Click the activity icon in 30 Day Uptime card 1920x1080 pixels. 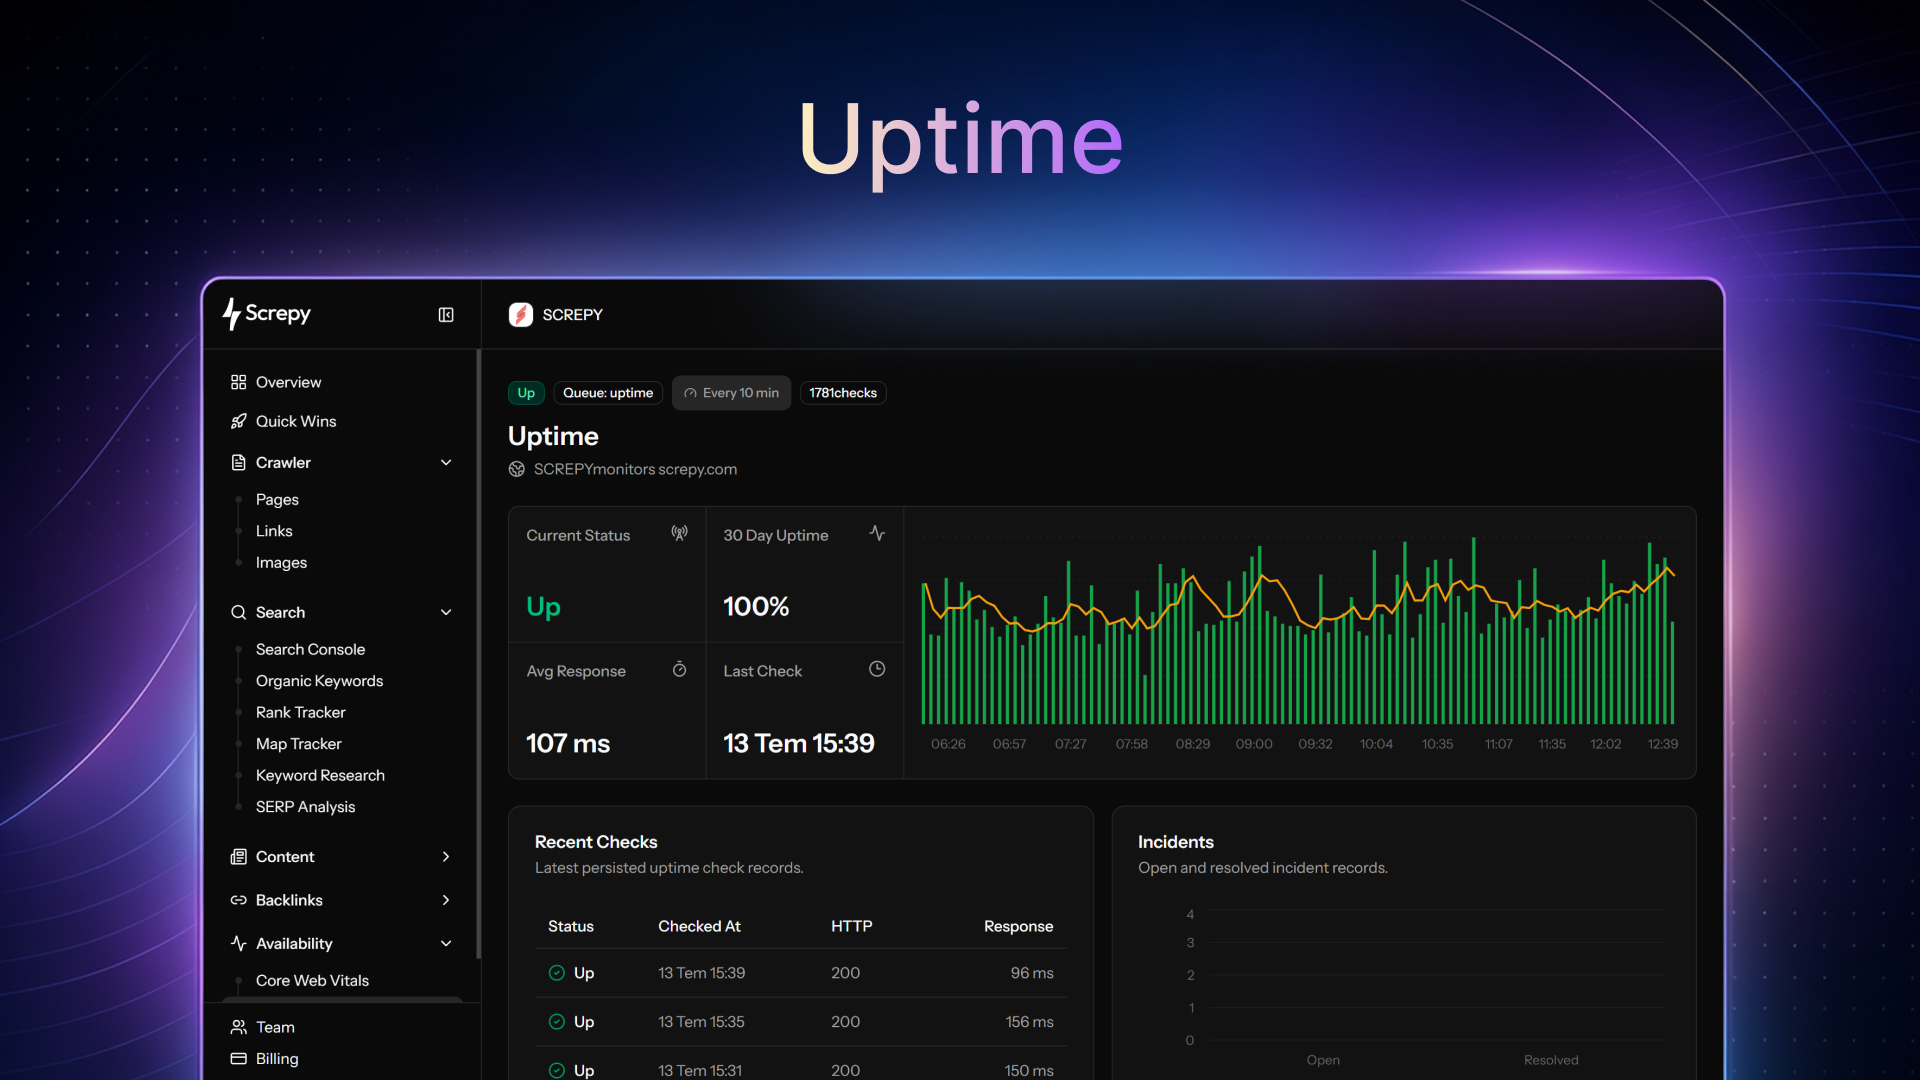pos(877,533)
